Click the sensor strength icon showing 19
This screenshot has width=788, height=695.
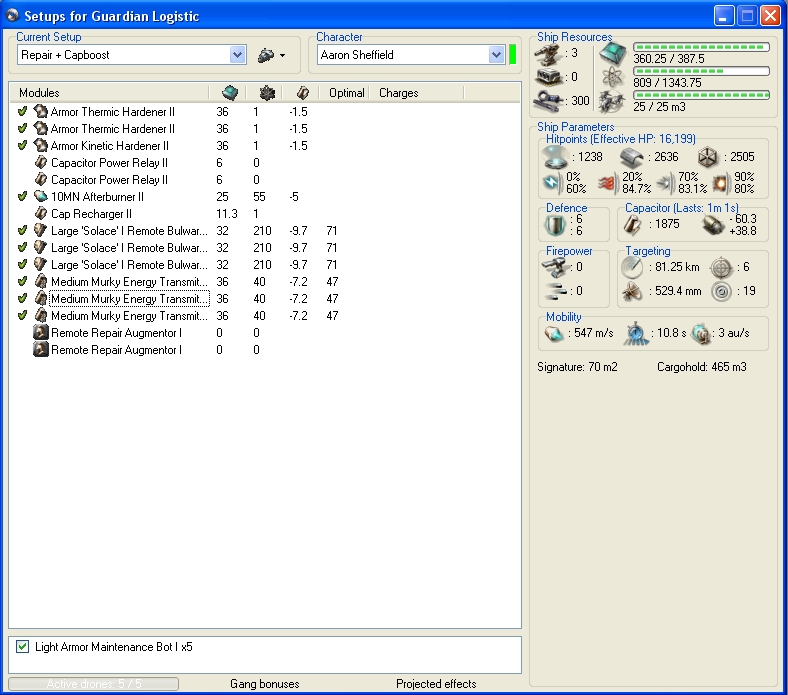(x=722, y=291)
